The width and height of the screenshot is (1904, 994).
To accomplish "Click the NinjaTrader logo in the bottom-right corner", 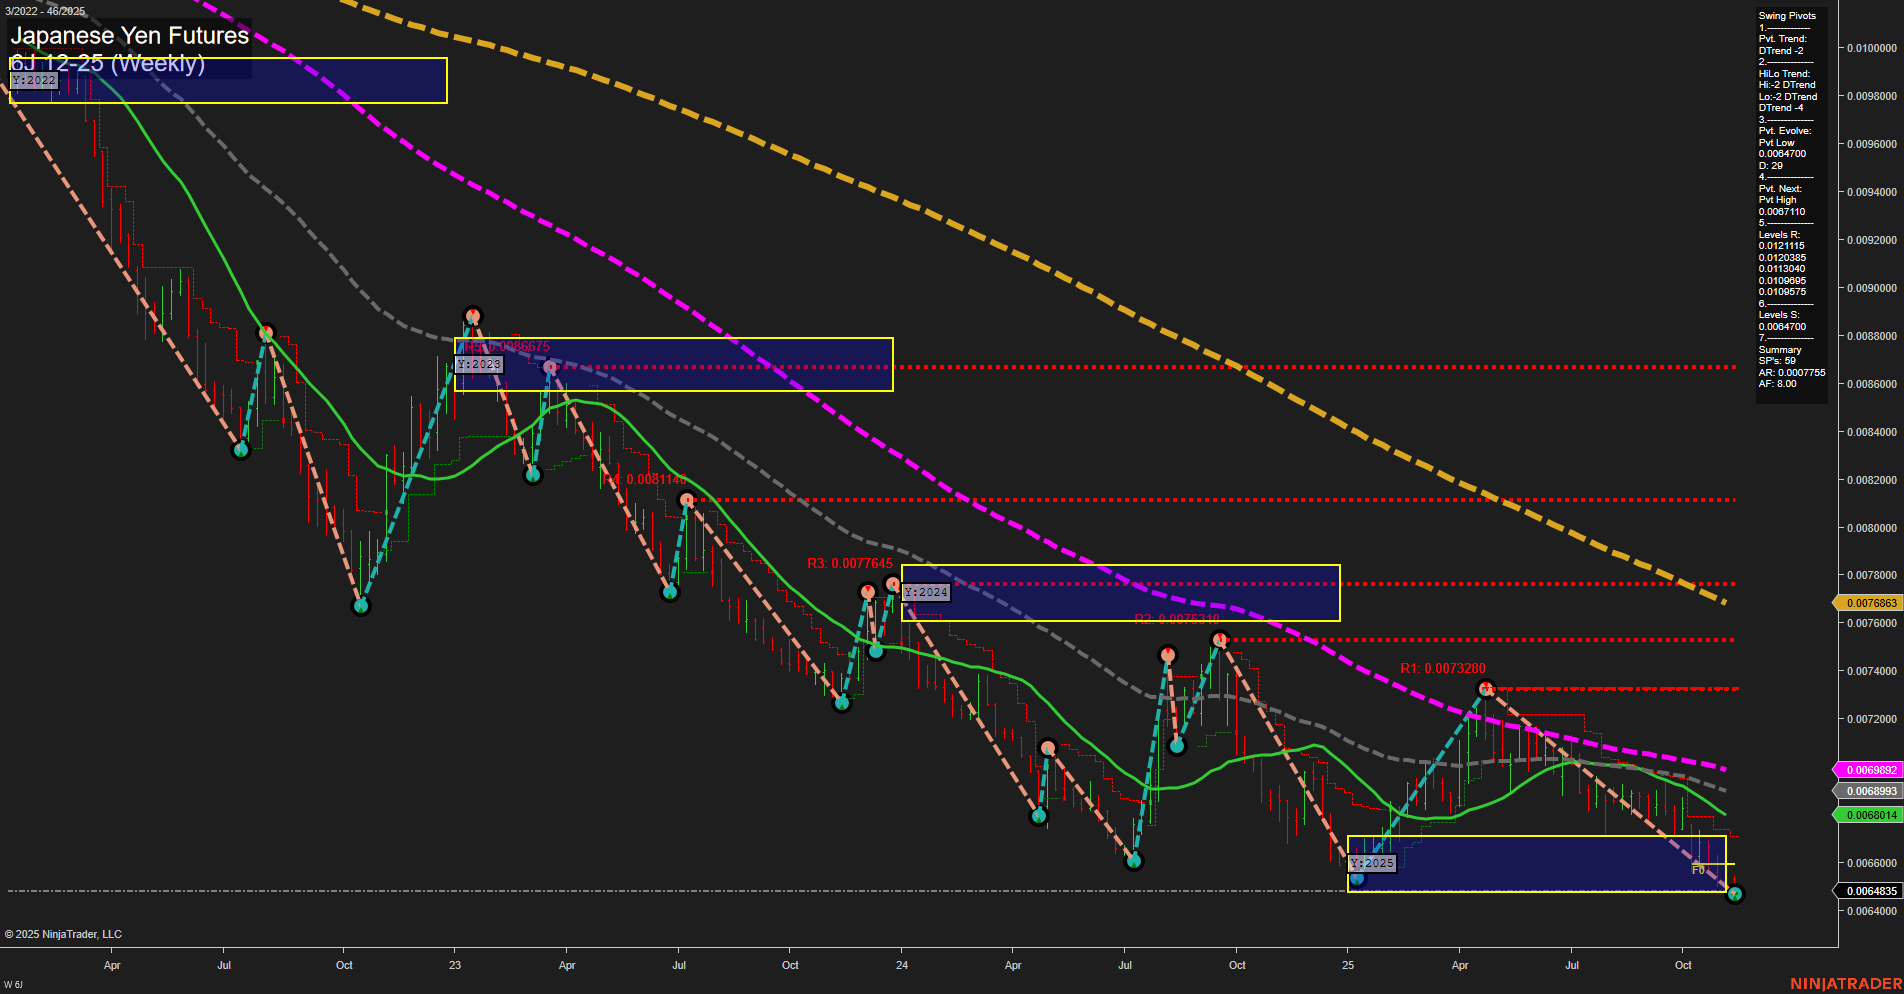I will [x=1851, y=985].
